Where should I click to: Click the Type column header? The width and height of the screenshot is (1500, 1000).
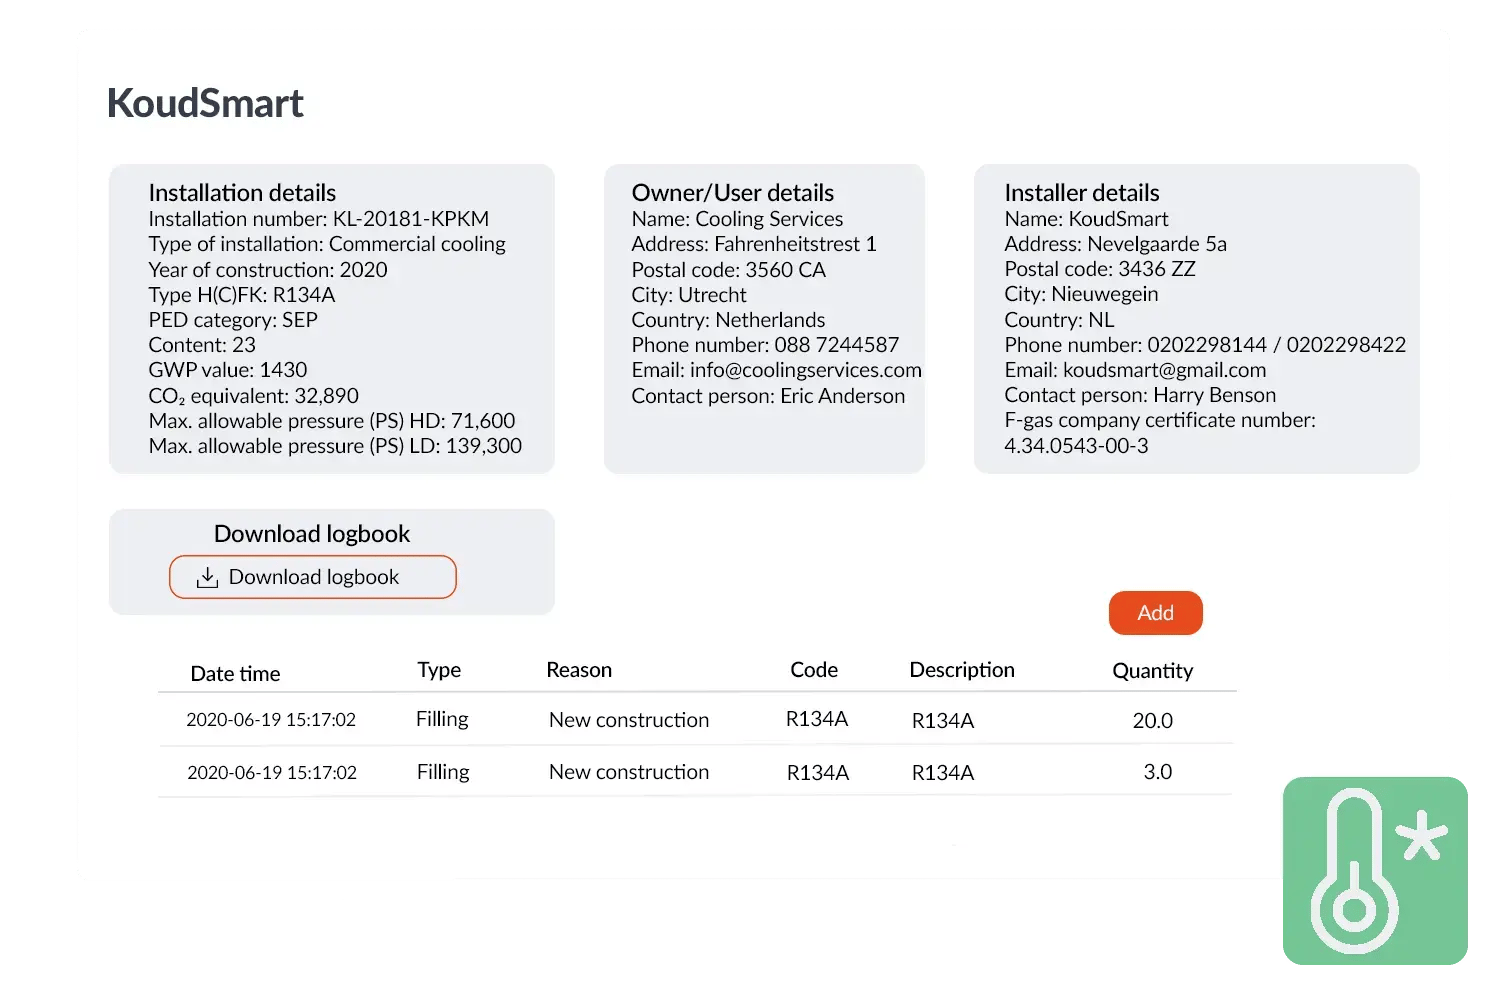(x=439, y=670)
